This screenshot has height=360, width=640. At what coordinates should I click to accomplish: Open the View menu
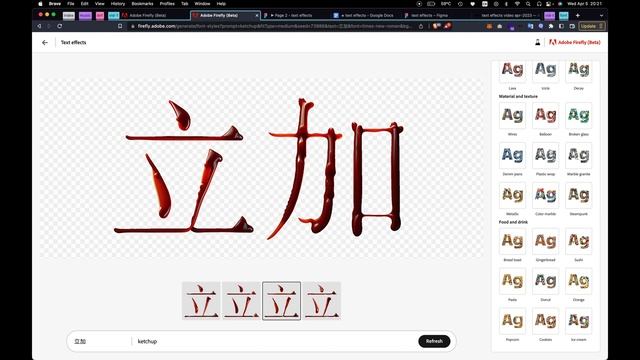100,4
